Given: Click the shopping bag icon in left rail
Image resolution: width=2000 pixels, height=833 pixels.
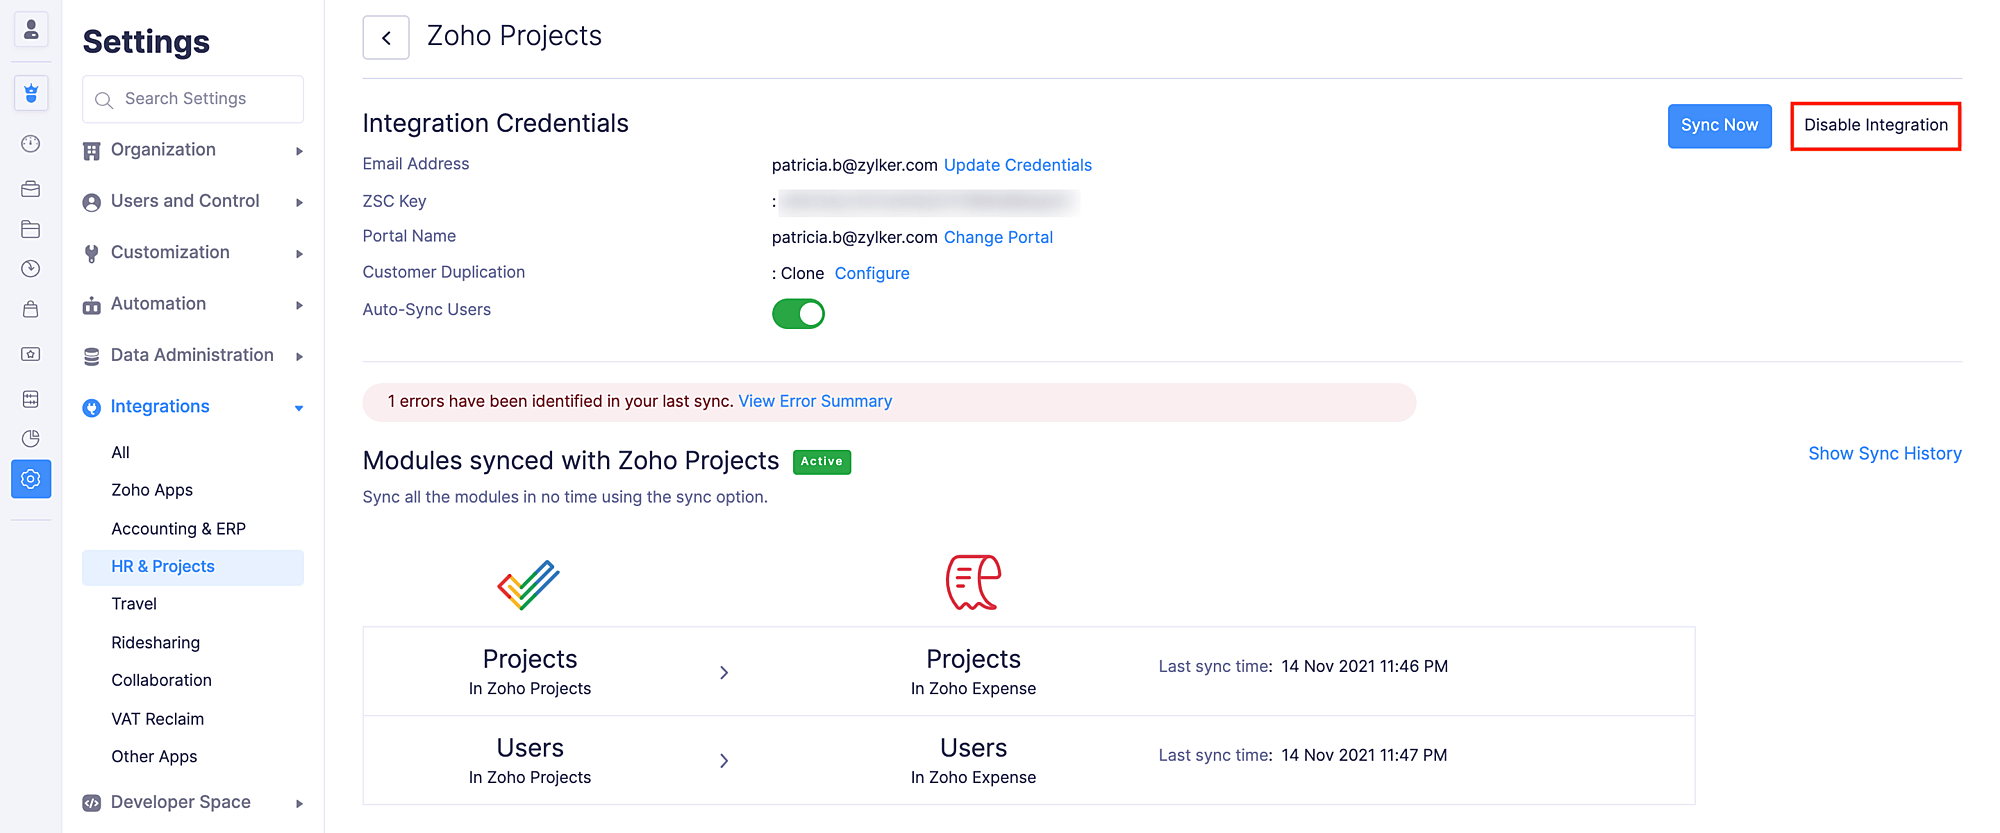Looking at the screenshot, I should click(x=31, y=309).
